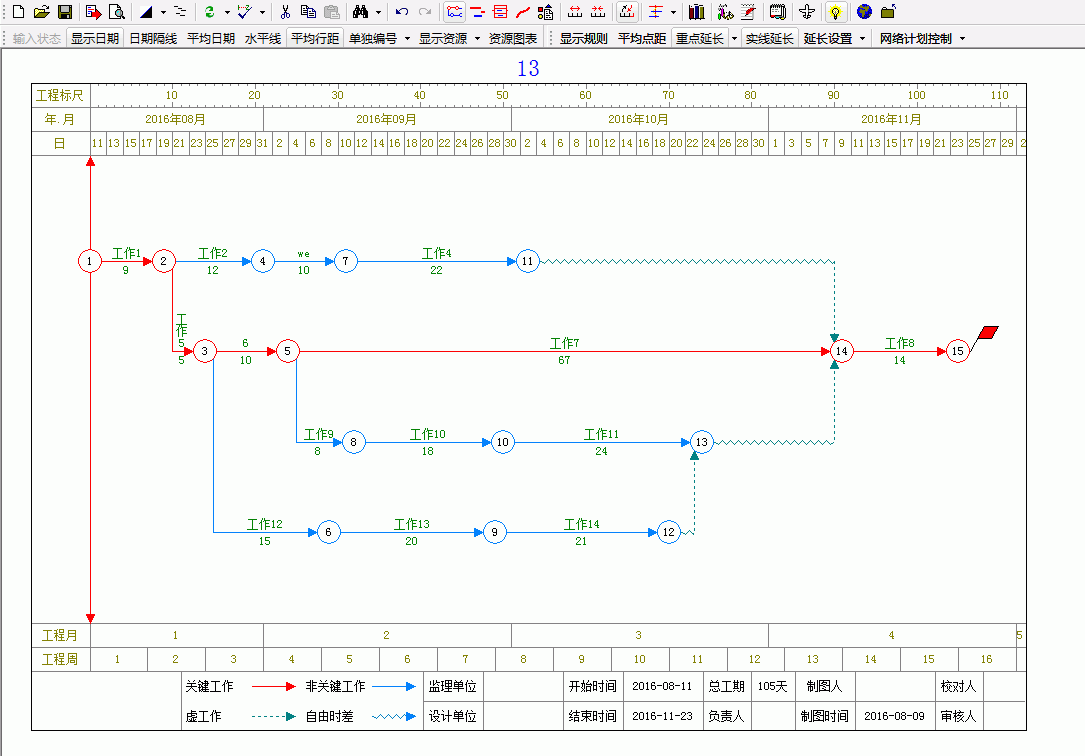This screenshot has height=756, width=1085.
Task: Open the spiral notebook icon
Action: (778, 12)
